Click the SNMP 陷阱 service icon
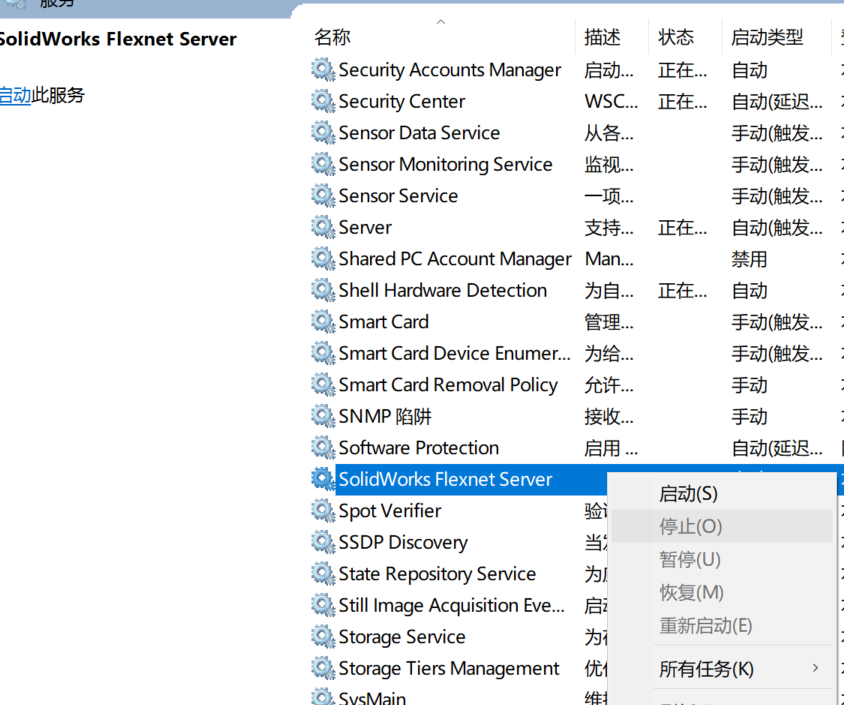This screenshot has width=844, height=705. click(x=323, y=416)
